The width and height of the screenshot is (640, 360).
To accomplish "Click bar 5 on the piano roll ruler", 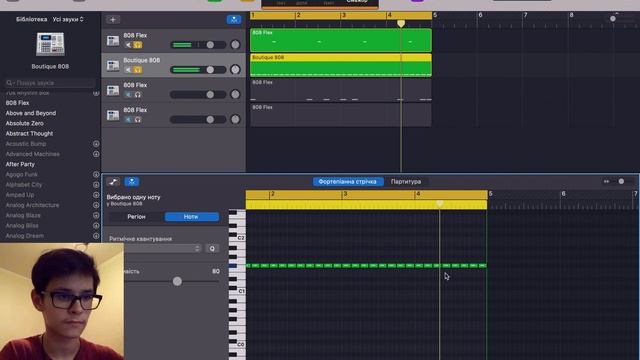I will (x=491, y=194).
